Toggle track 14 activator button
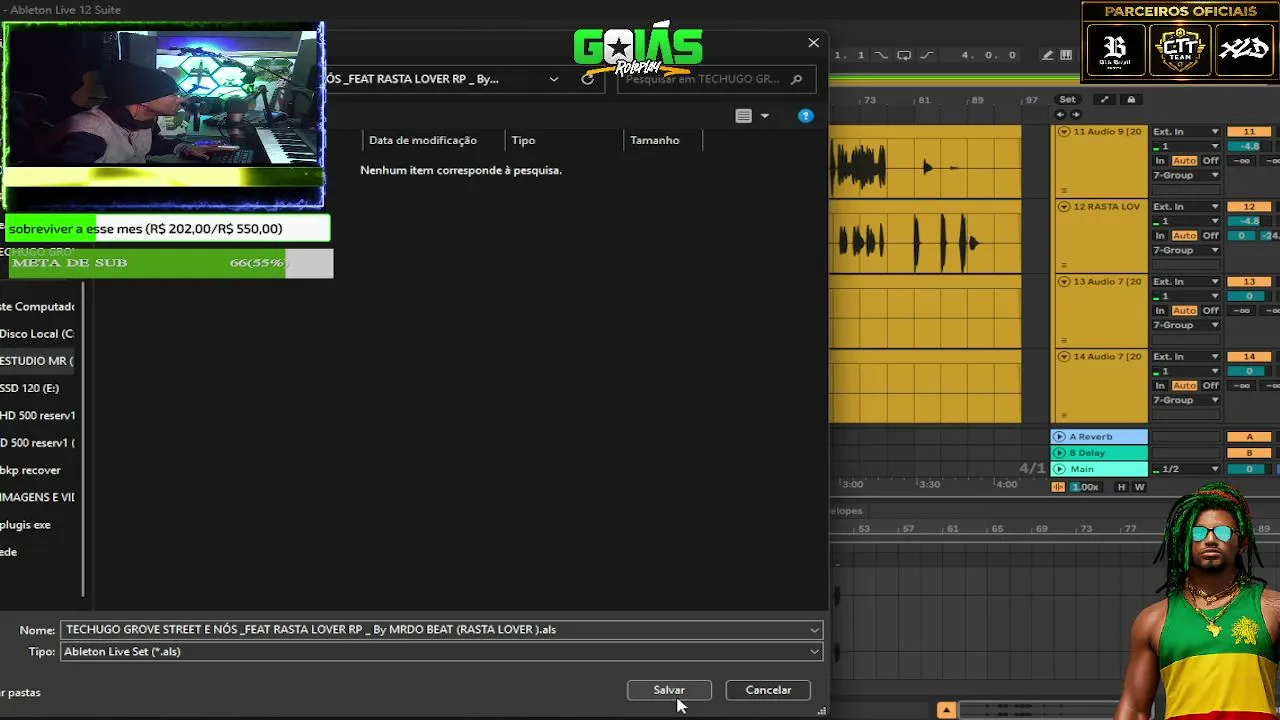The height and width of the screenshot is (720, 1280). coord(1249,357)
